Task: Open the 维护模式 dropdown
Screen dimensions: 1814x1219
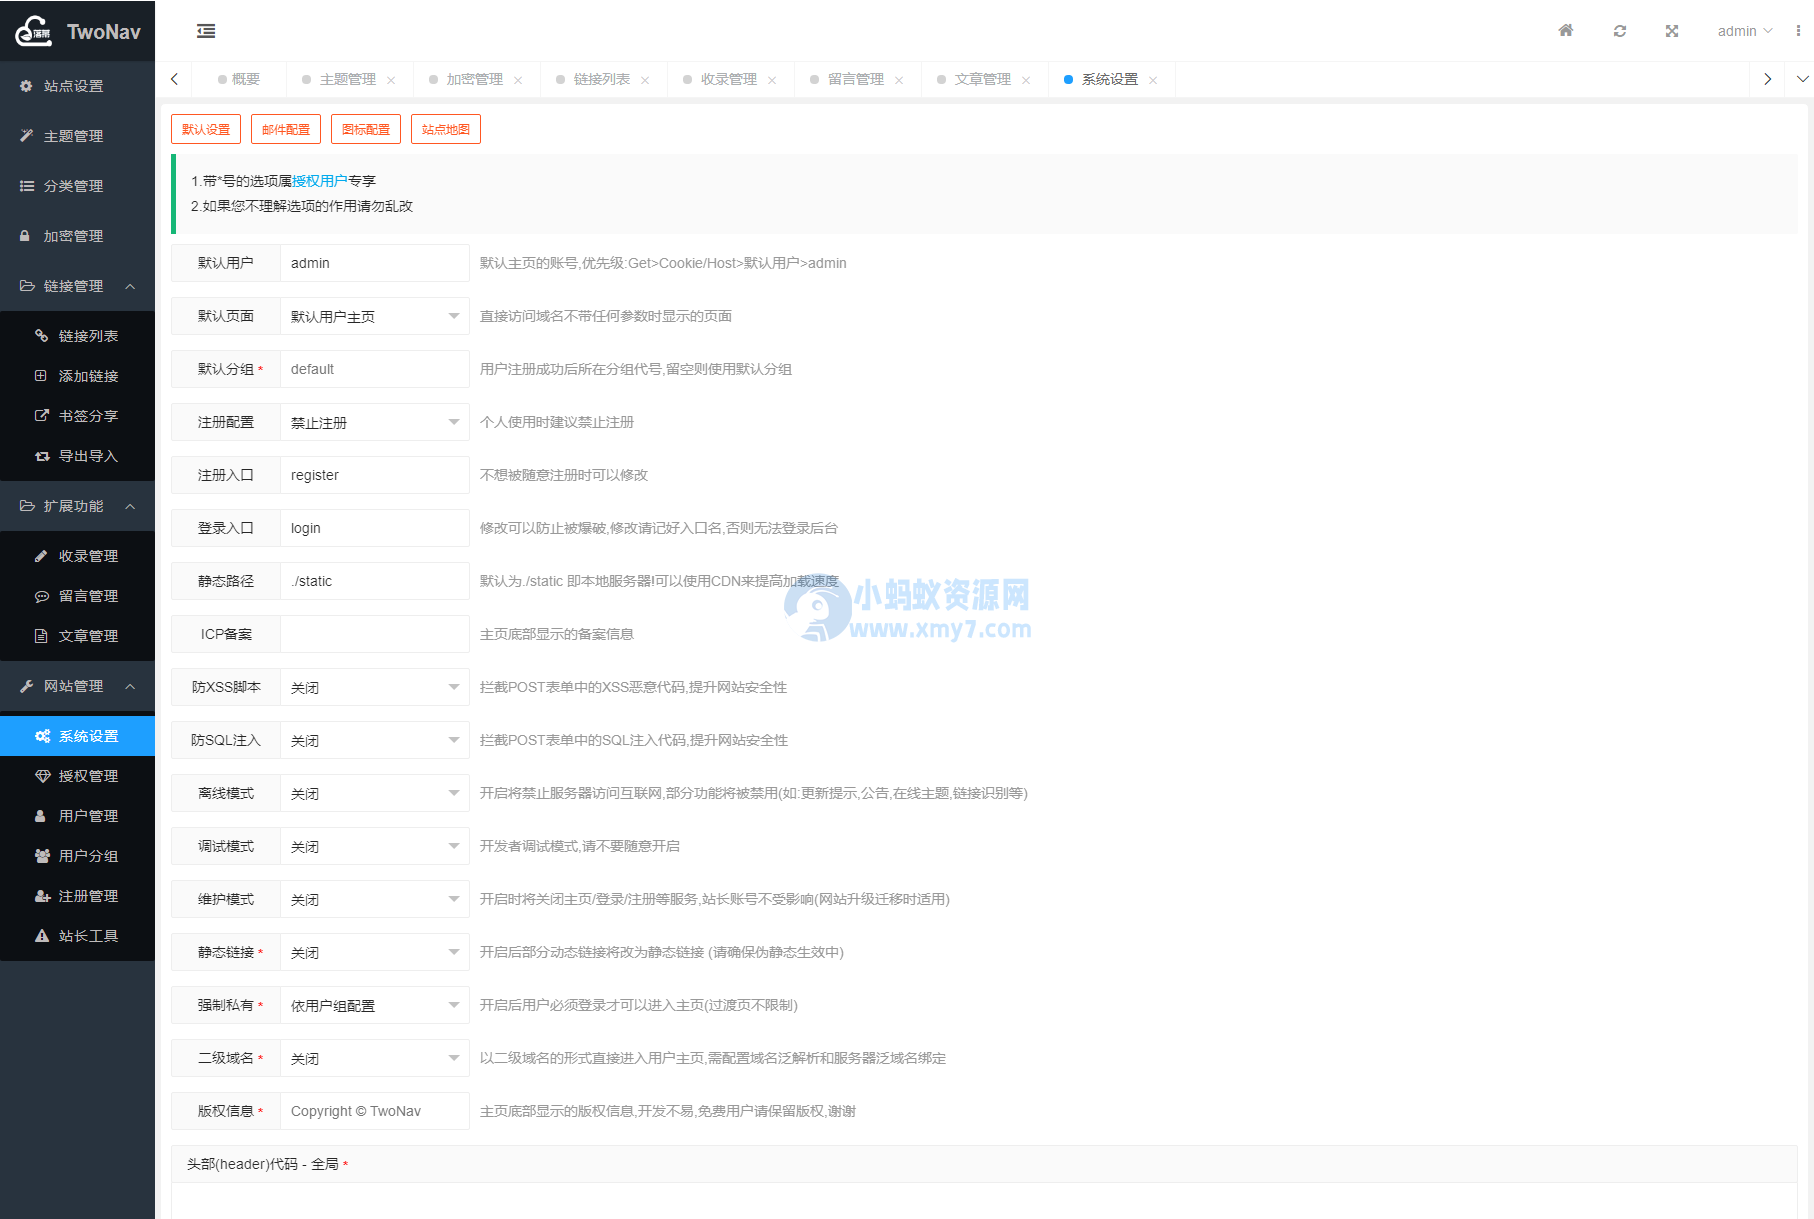Action: 375,899
